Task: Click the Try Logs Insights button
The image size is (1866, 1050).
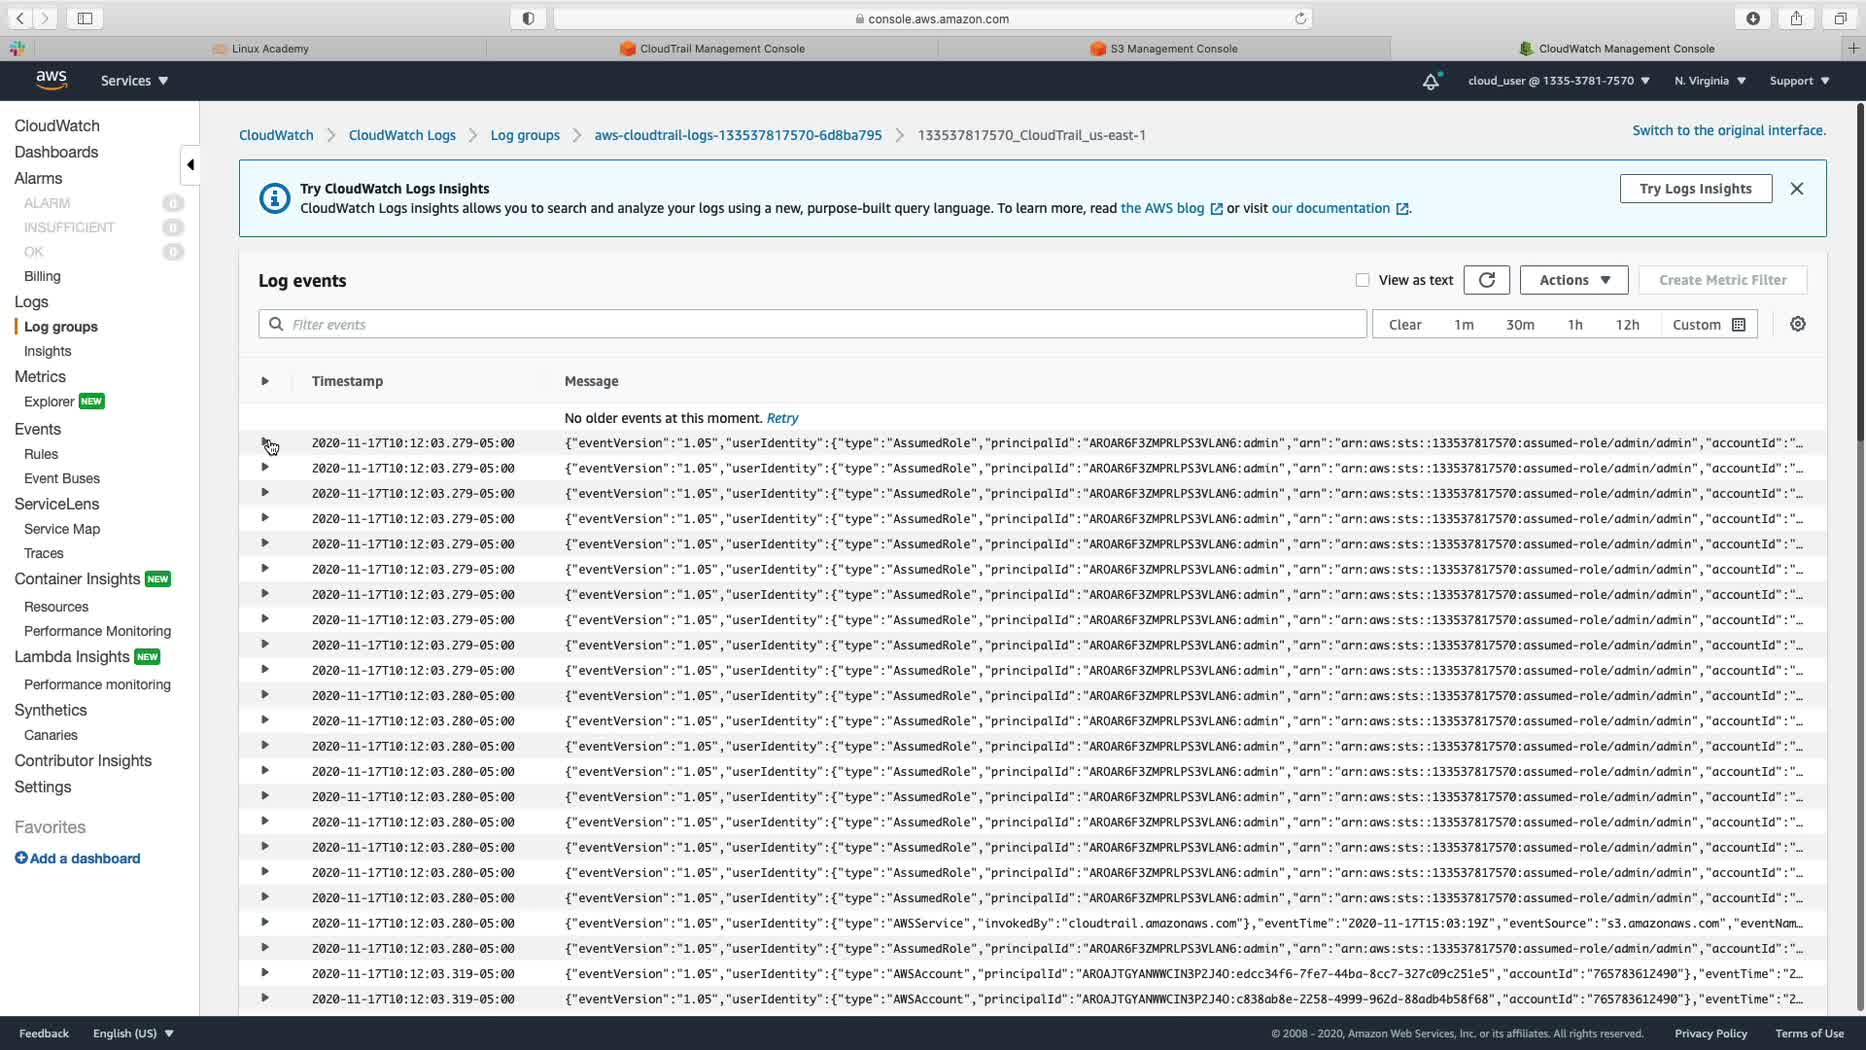Action: point(1696,189)
